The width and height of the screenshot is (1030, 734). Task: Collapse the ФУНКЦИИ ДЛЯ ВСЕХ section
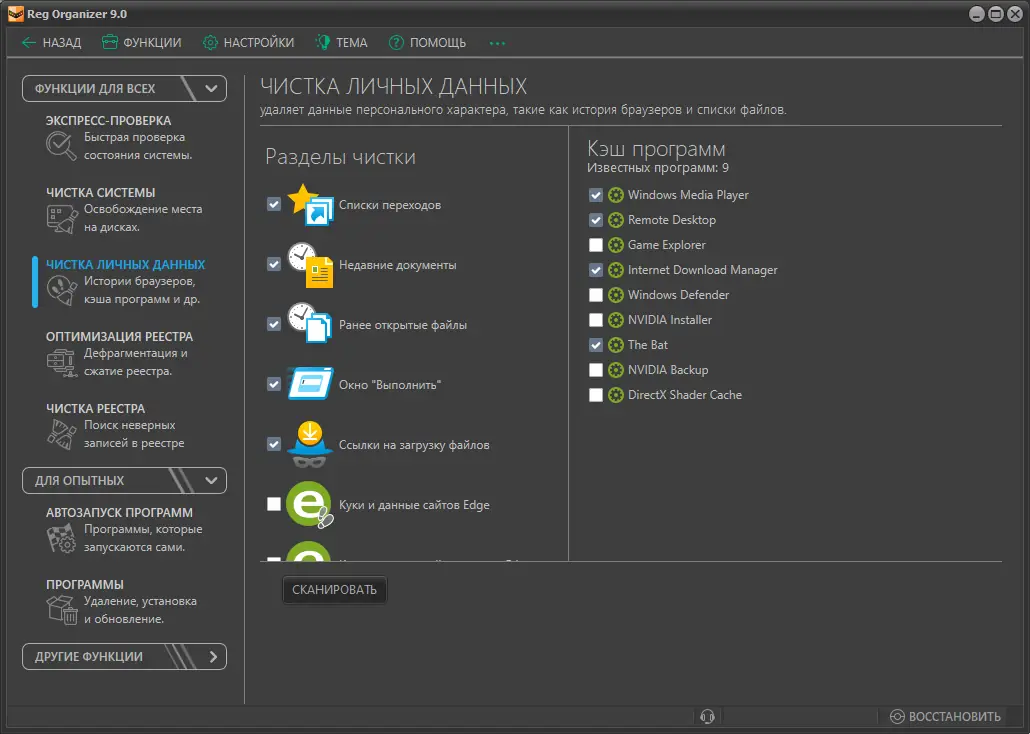211,88
